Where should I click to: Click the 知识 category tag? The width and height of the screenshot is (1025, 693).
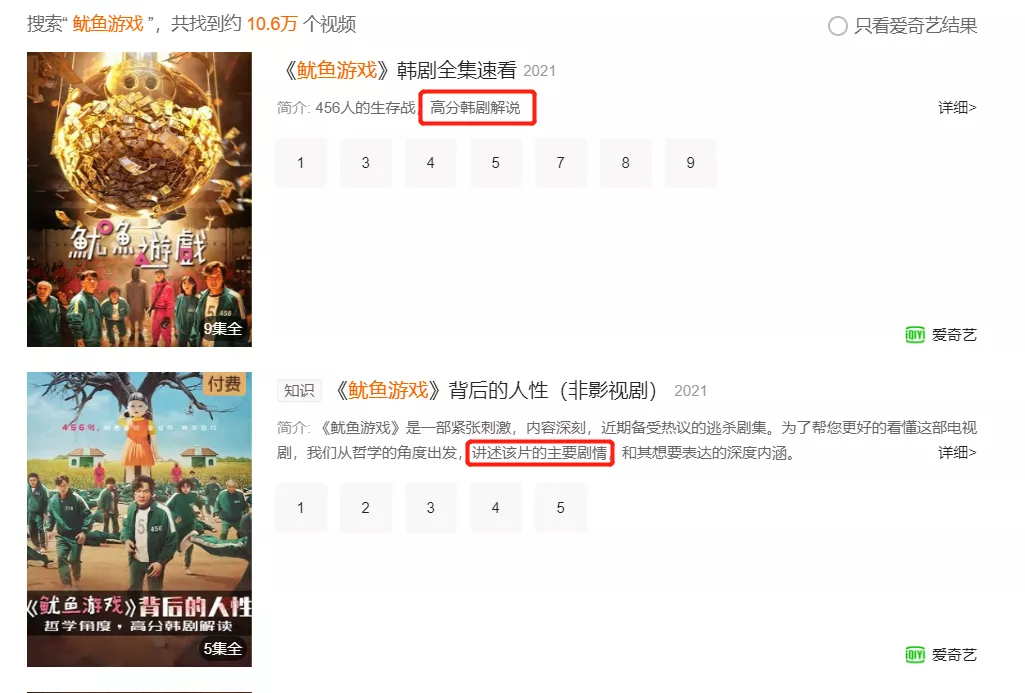(299, 390)
